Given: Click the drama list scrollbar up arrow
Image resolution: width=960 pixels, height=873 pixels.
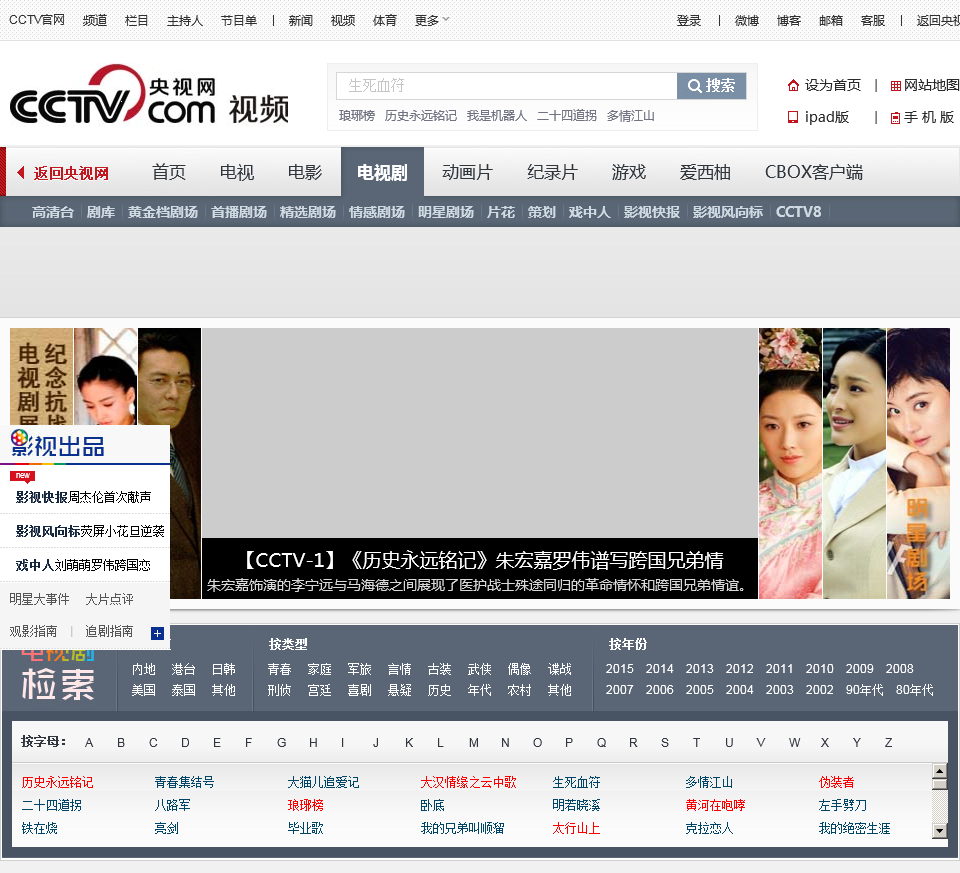Looking at the screenshot, I should (939, 771).
